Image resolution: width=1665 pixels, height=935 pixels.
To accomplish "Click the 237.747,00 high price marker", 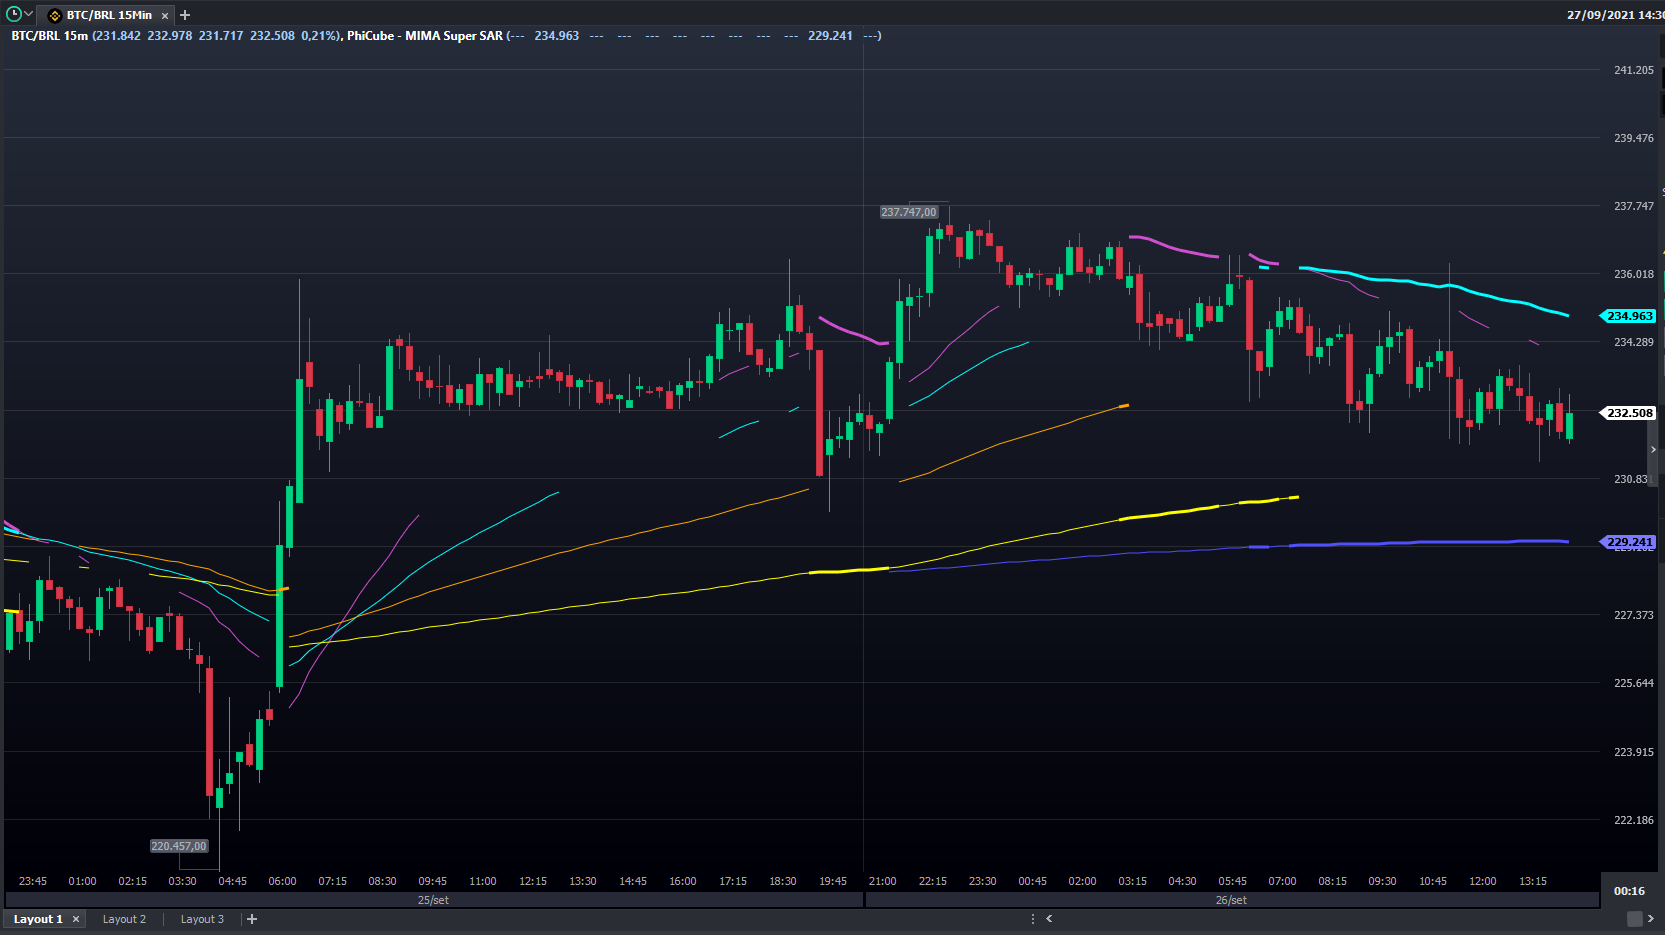I will coord(909,212).
